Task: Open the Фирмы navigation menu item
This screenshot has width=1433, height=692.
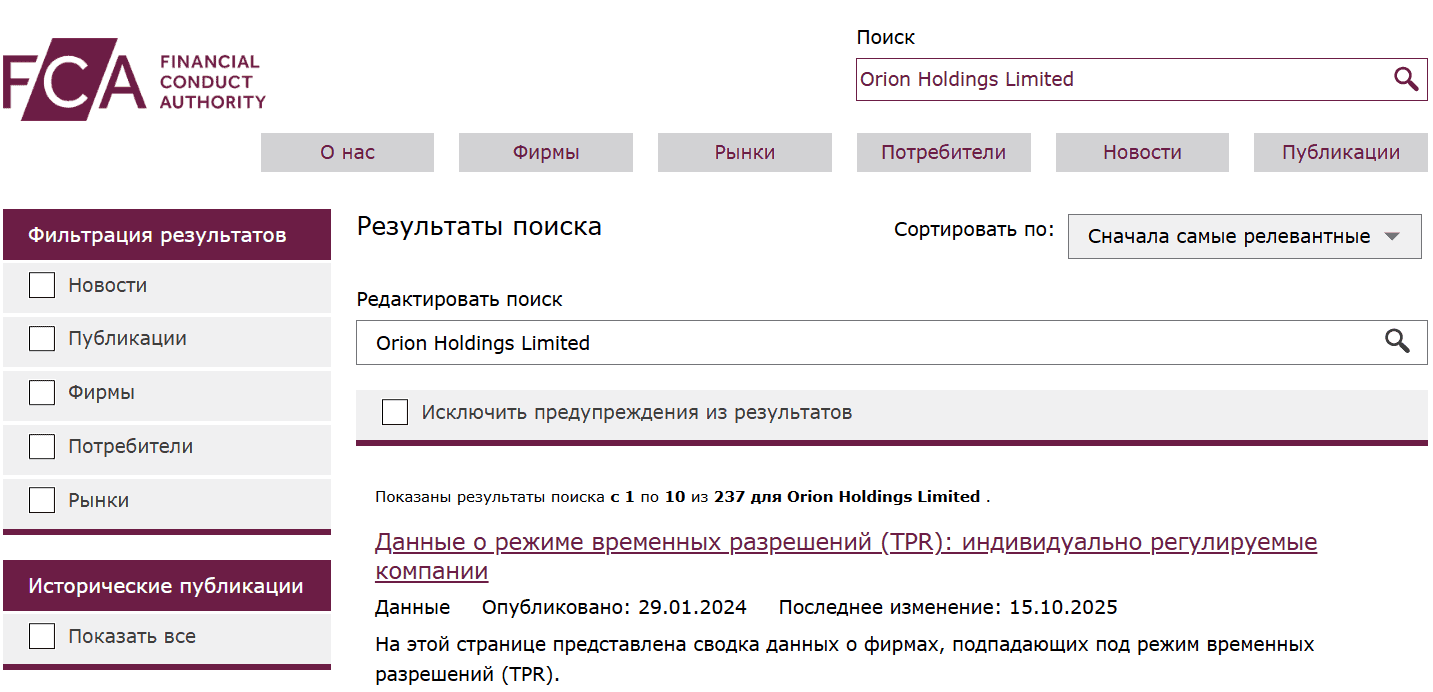Action: coord(545,152)
